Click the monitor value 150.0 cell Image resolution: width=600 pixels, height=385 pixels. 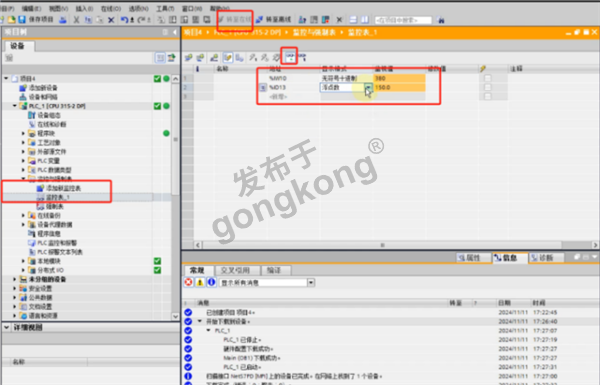click(x=399, y=87)
